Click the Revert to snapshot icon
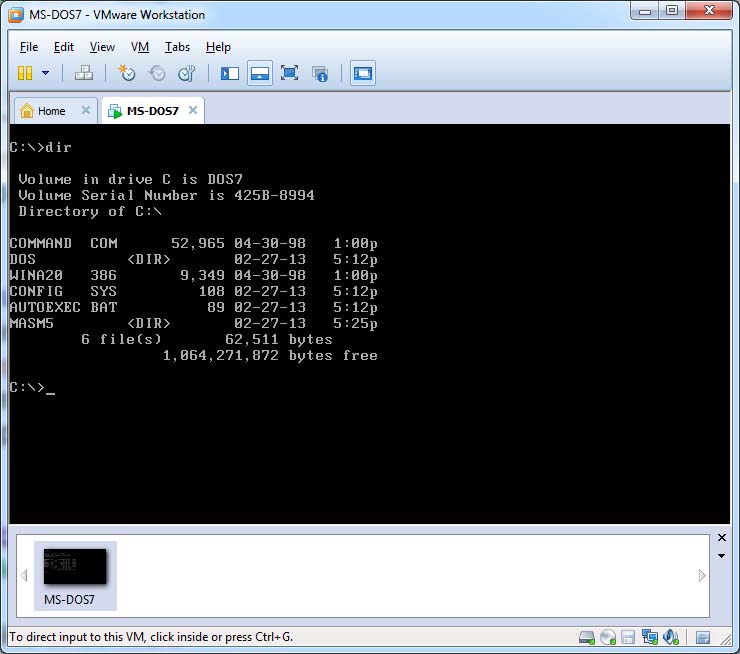The height and width of the screenshot is (654, 740). 157,73
